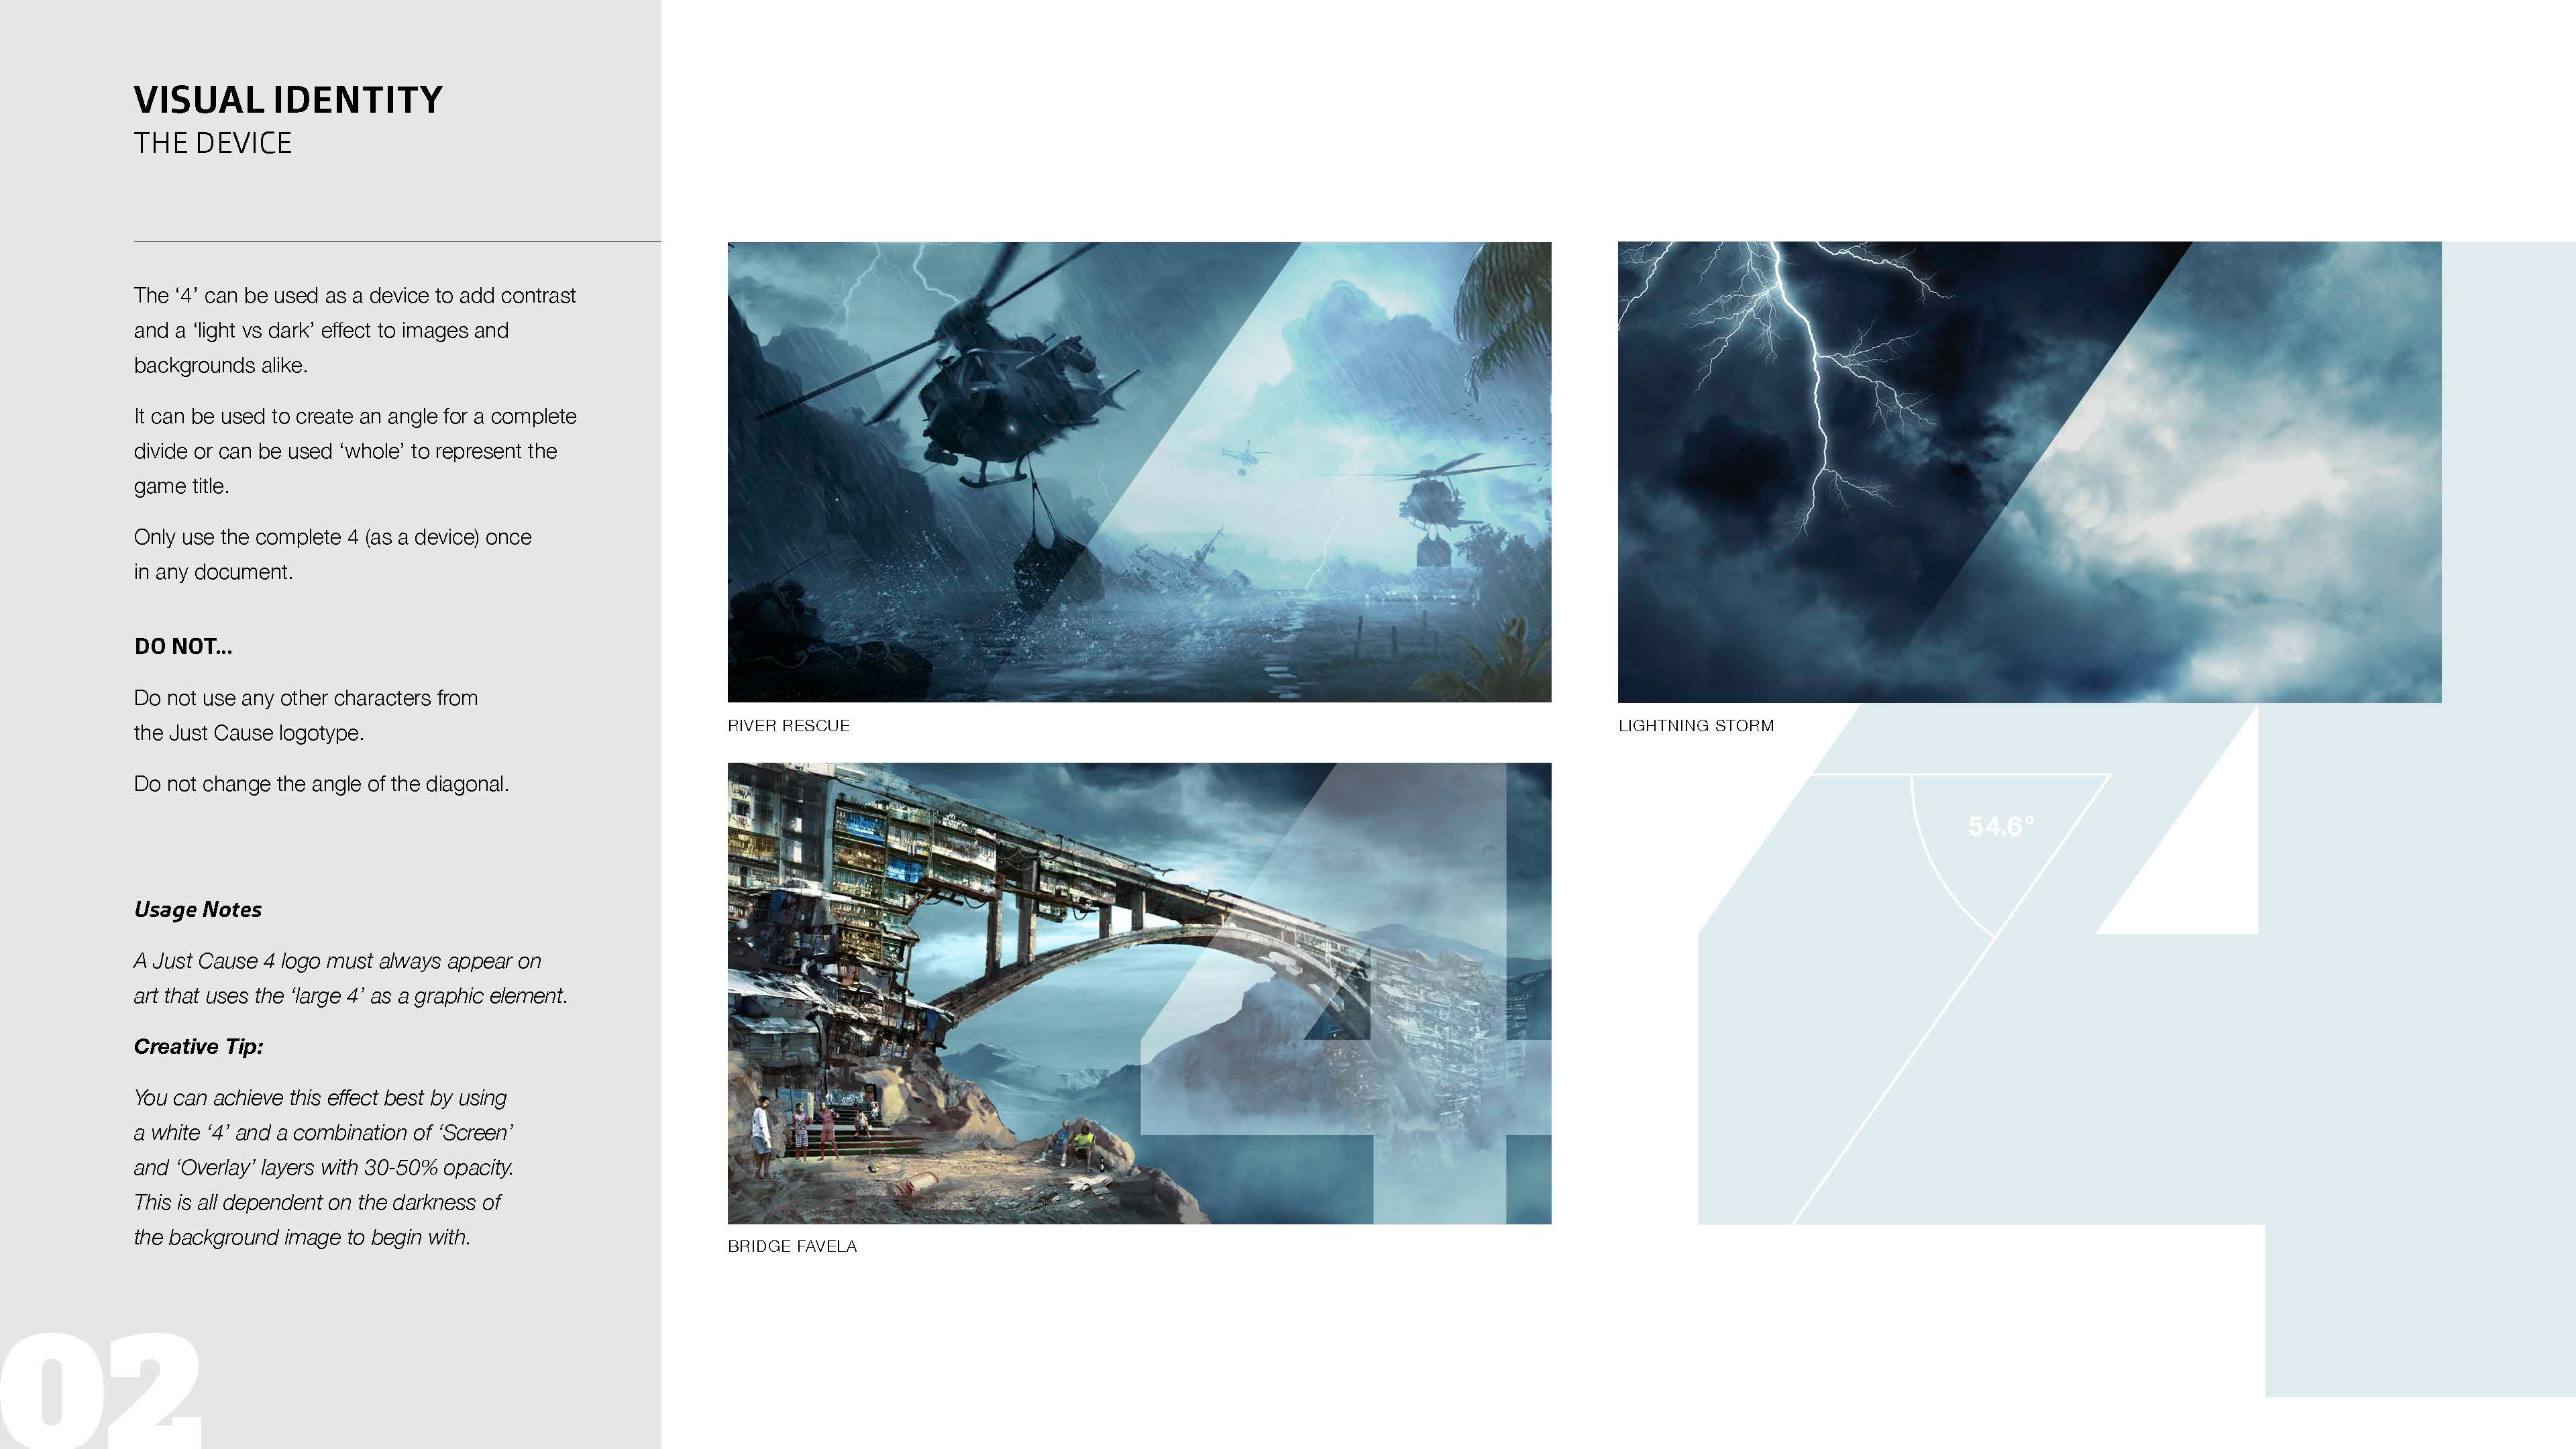Click the Usage Notes heading
This screenshot has width=2576, height=1449.
[x=198, y=910]
